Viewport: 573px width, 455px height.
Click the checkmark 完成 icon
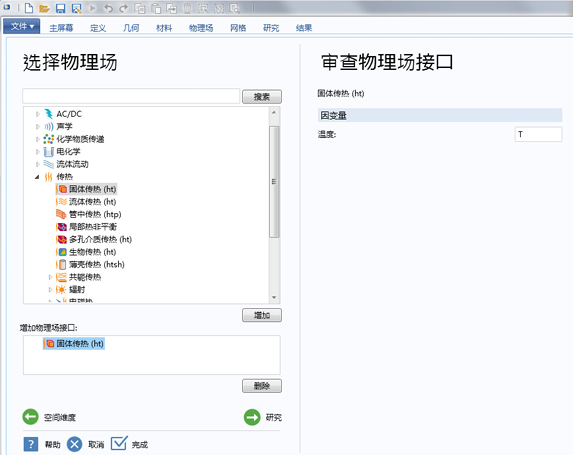point(119,443)
